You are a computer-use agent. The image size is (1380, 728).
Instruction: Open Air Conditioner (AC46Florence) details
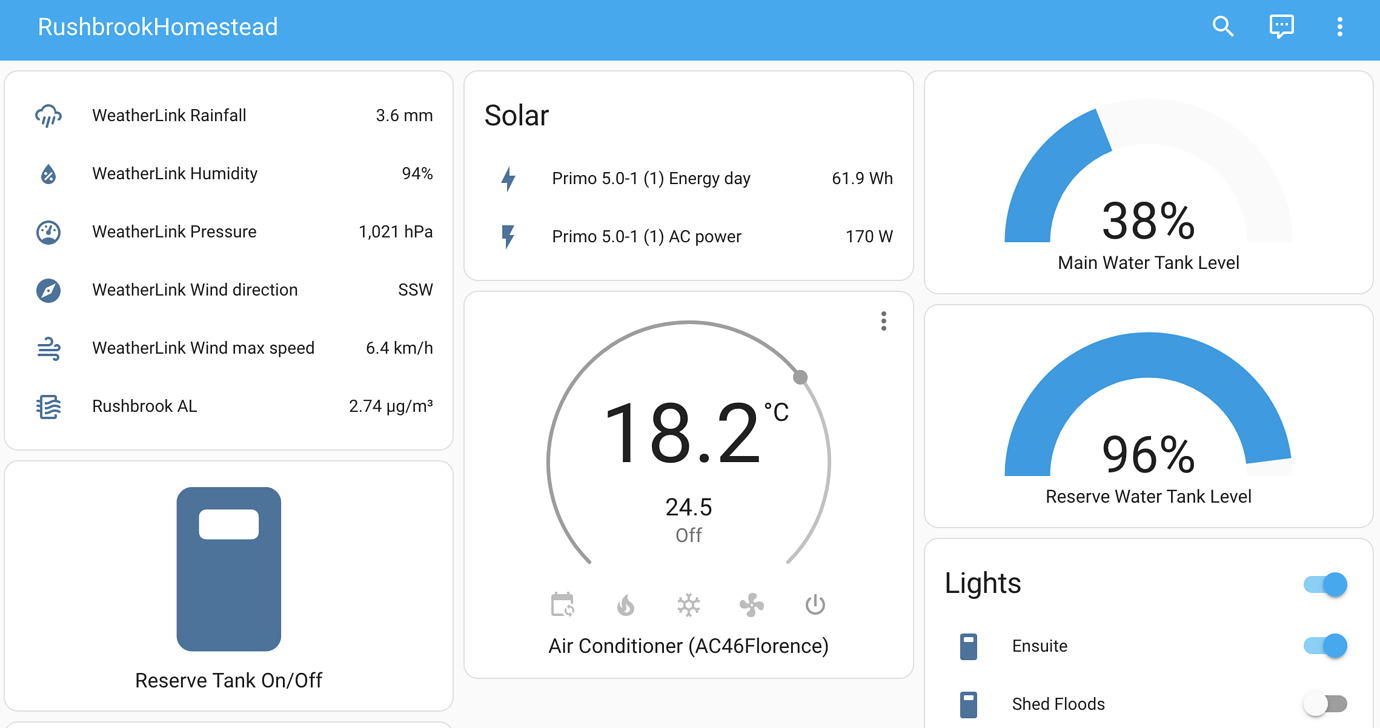click(x=688, y=646)
